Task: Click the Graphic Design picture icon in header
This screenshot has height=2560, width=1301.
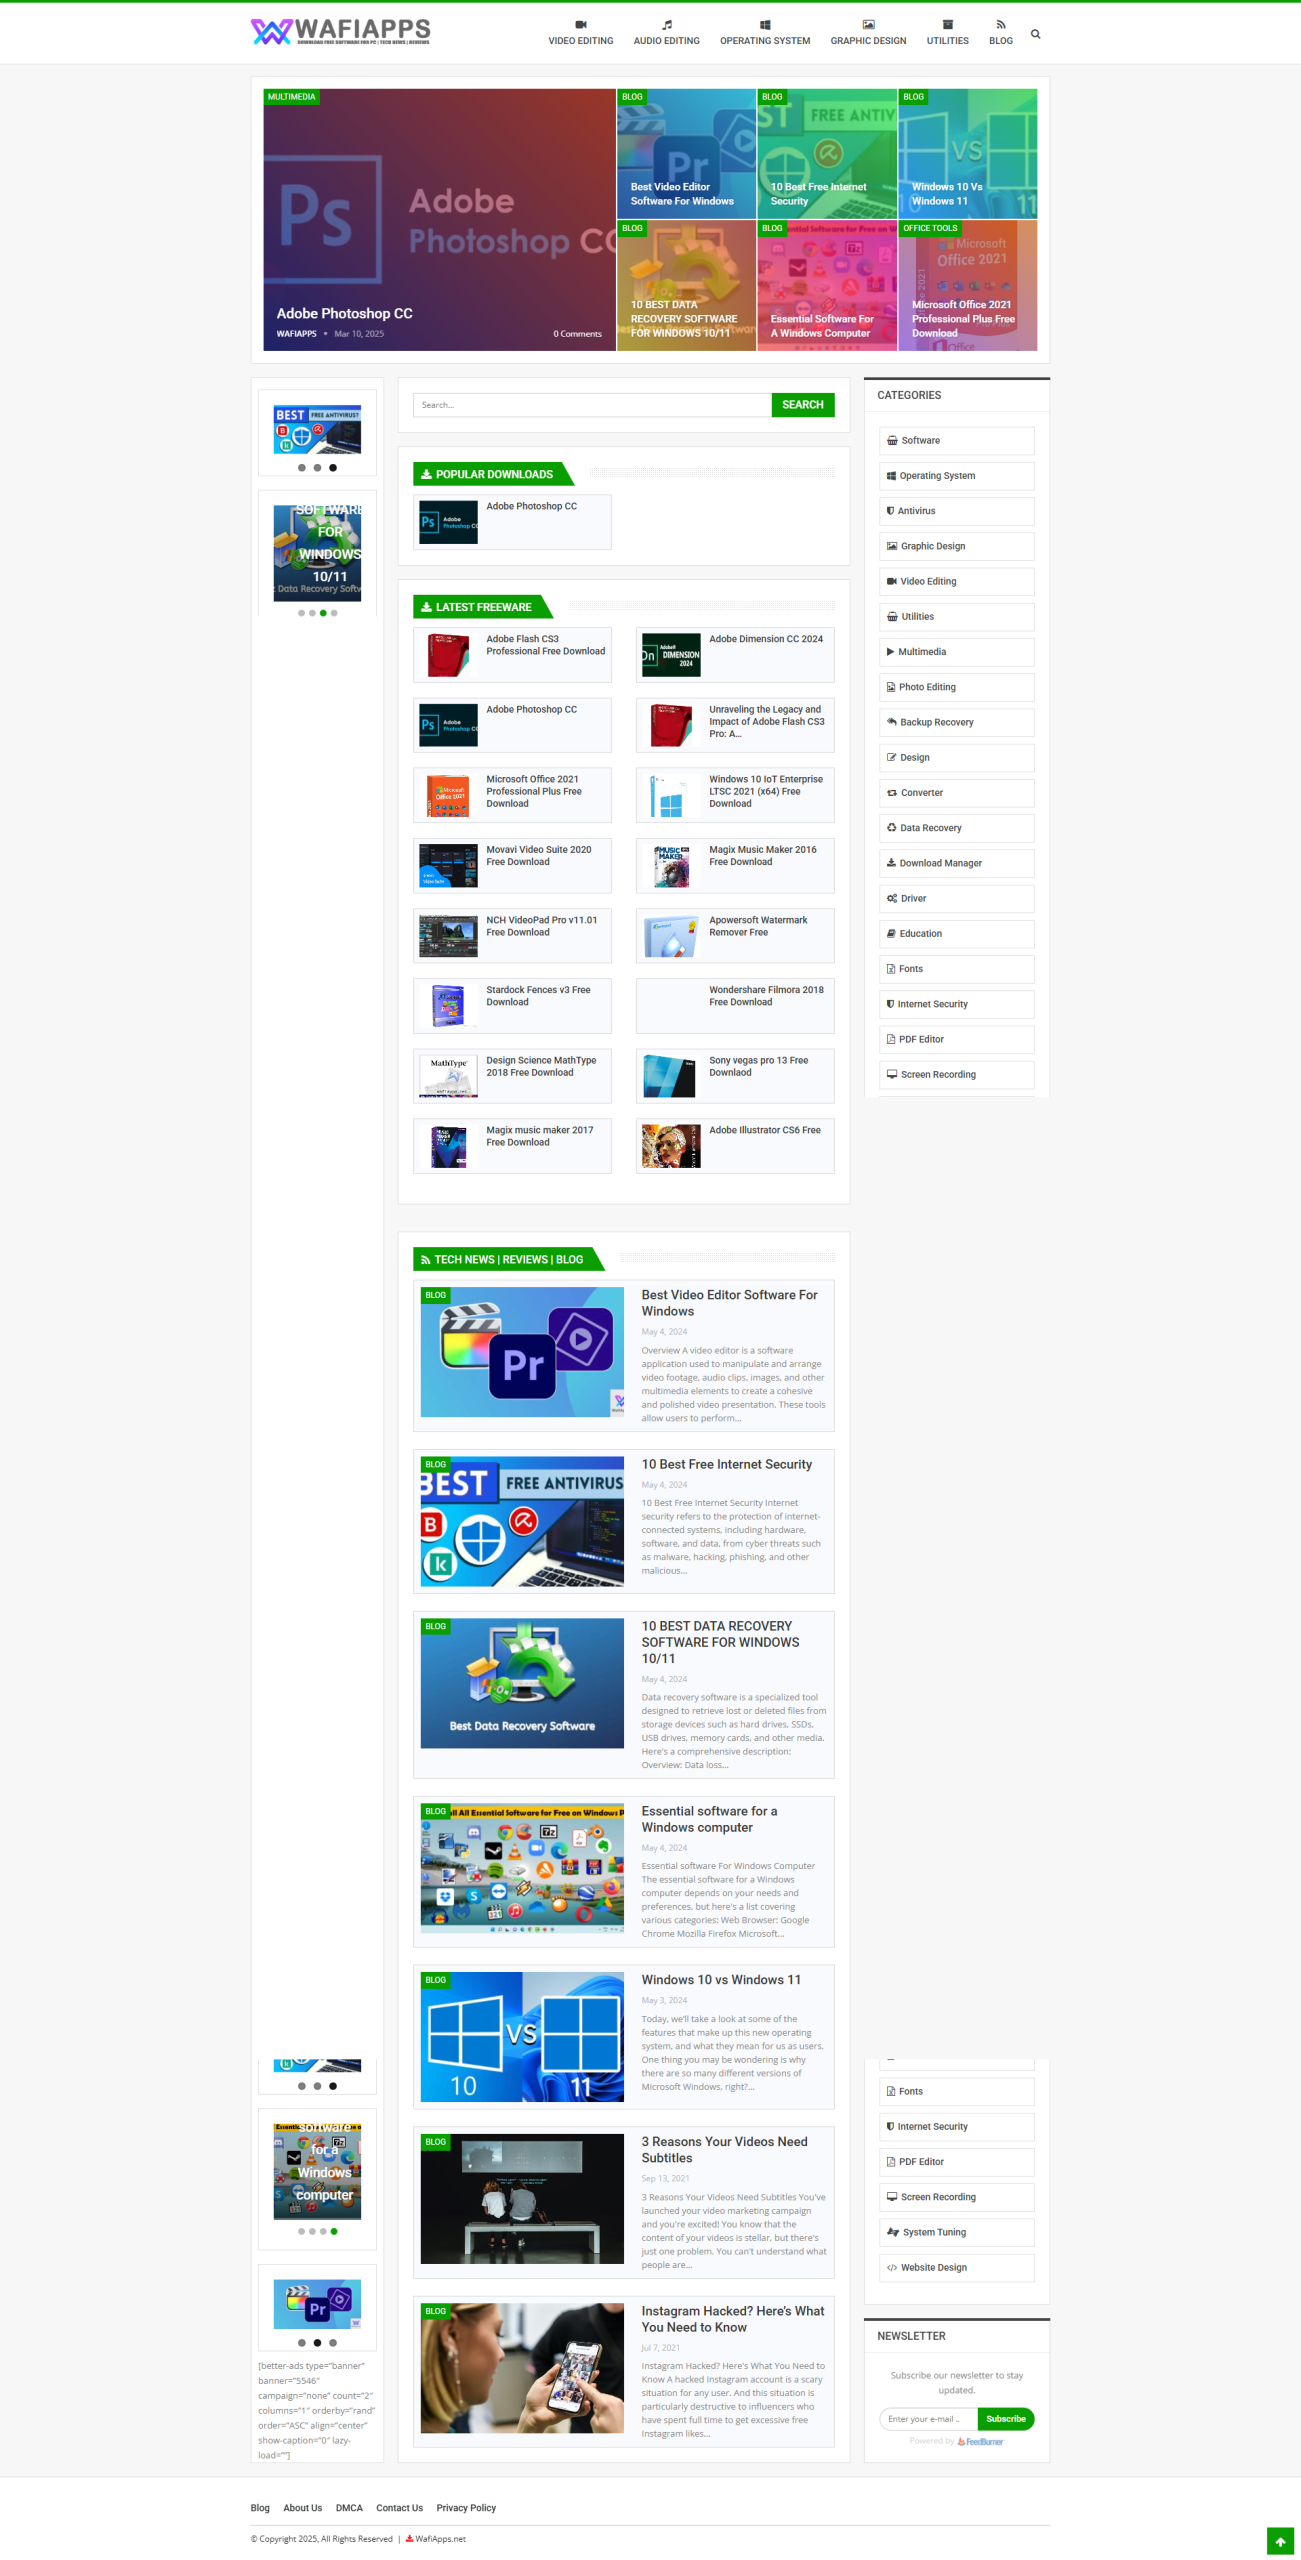Action: coord(868,25)
